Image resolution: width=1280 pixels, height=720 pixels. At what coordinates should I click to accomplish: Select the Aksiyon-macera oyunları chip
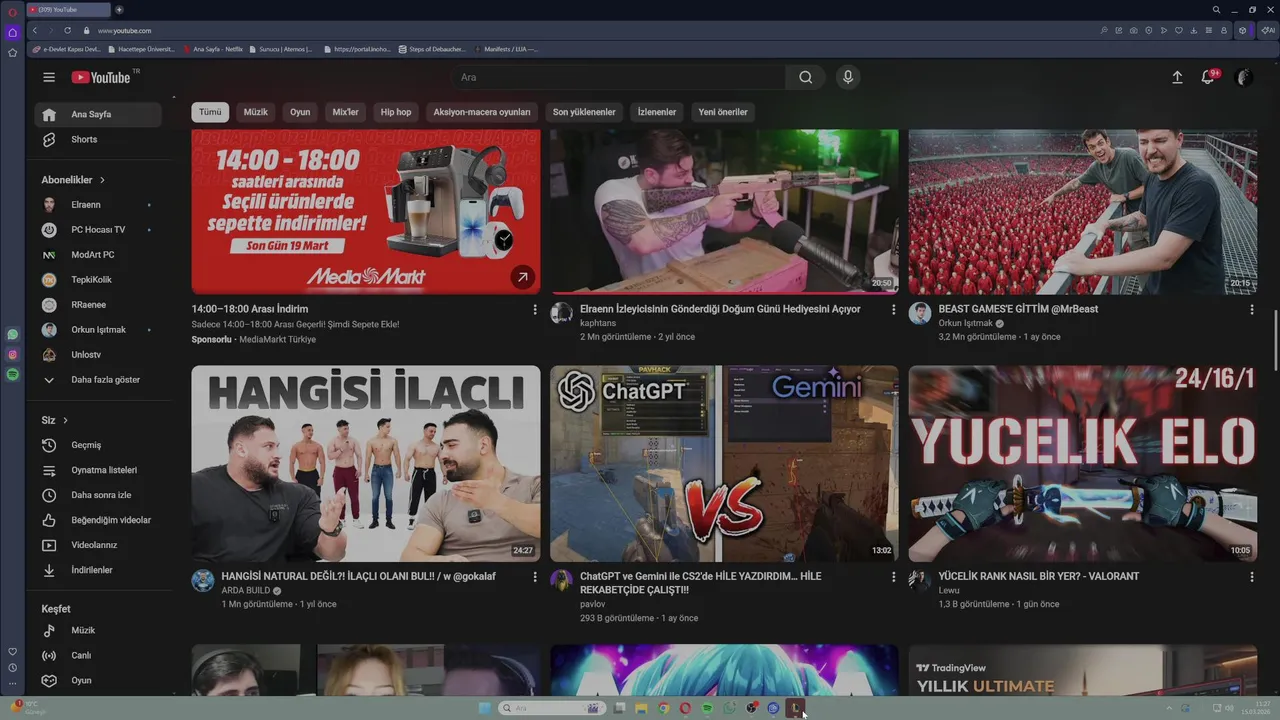click(482, 112)
